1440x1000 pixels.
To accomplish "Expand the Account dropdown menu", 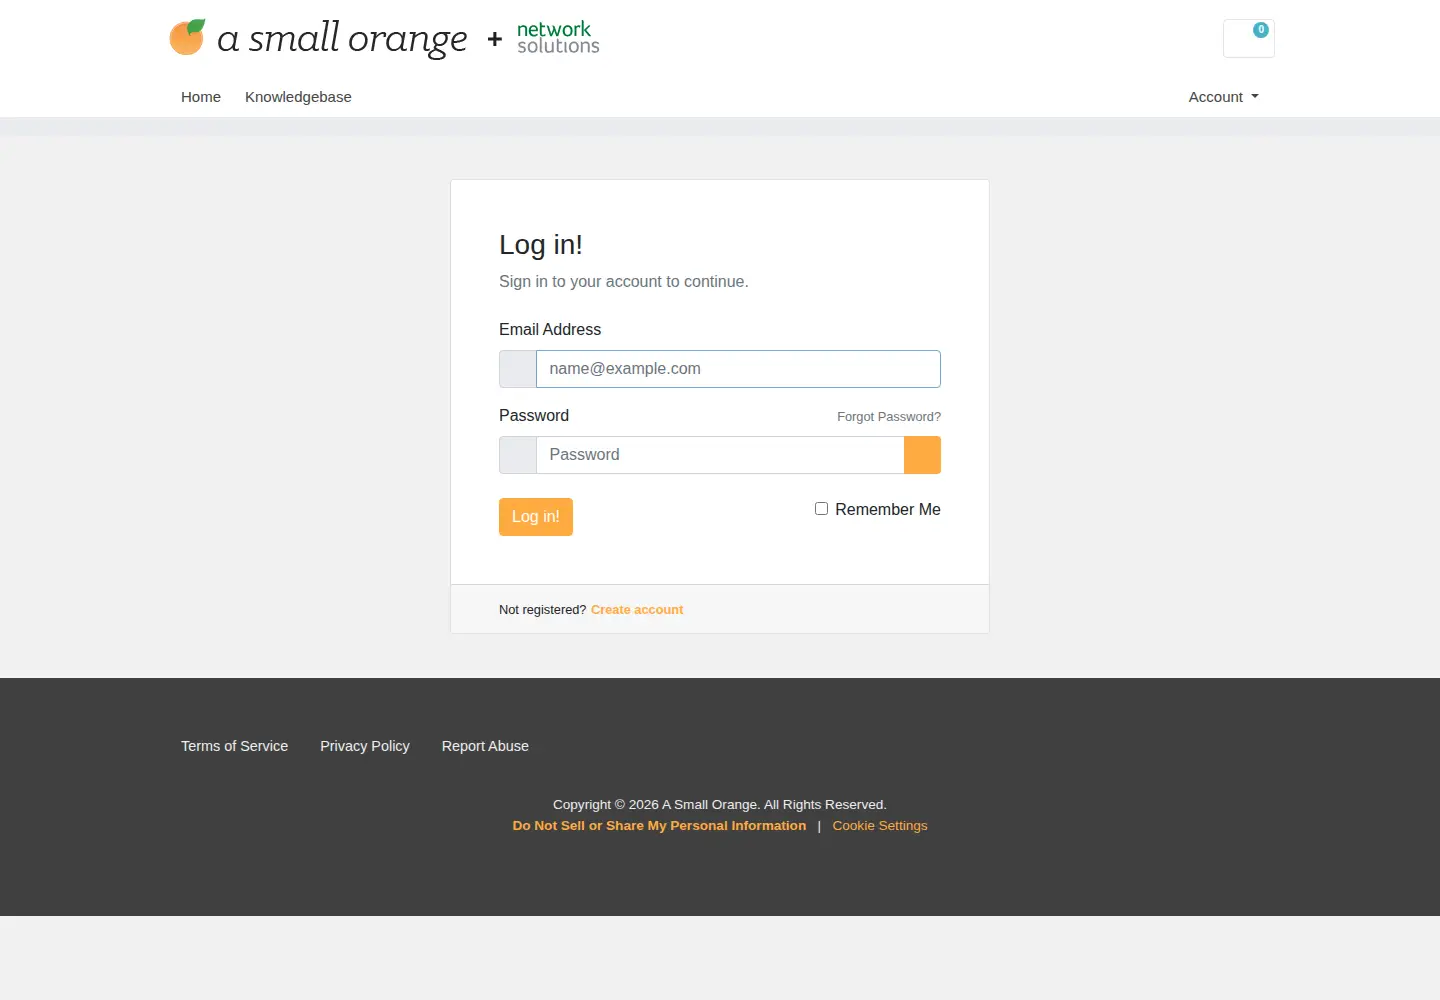I will [1223, 97].
